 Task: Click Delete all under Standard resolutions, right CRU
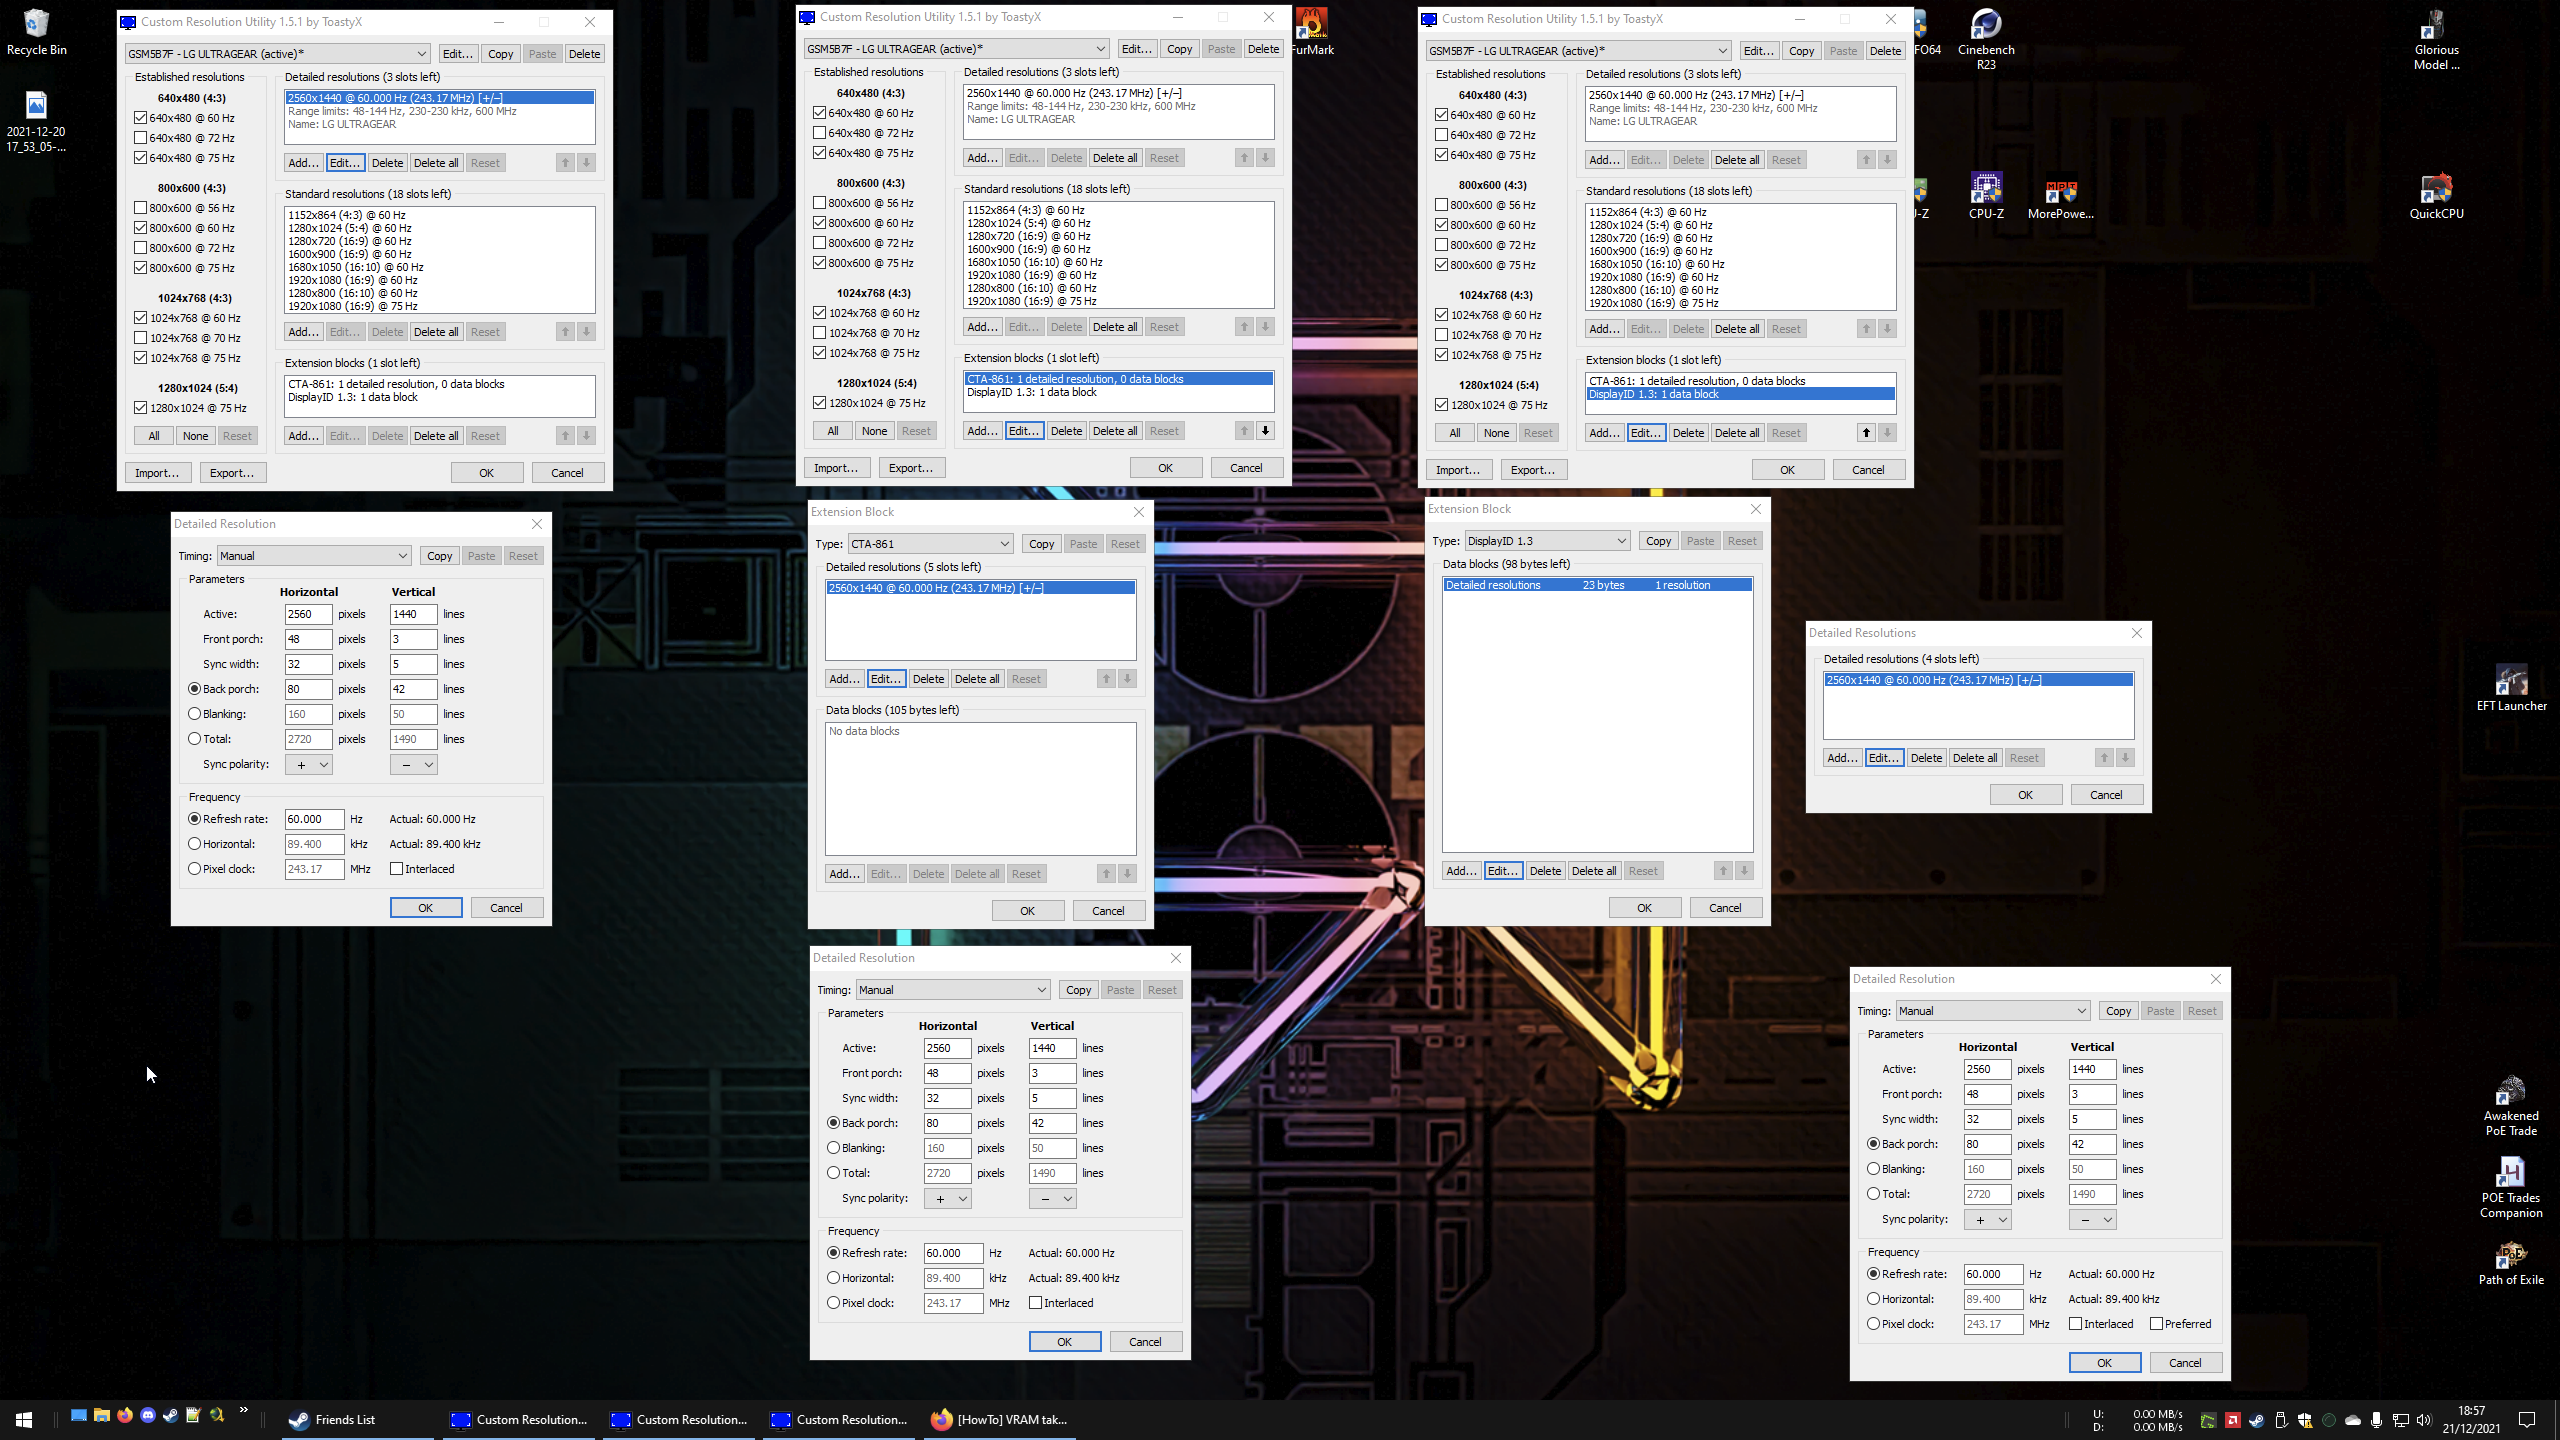[x=1737, y=329]
